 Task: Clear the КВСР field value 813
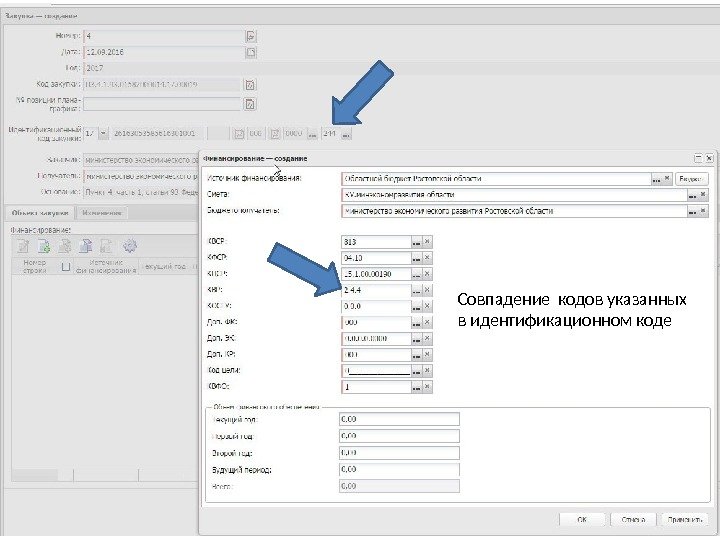coord(428,242)
